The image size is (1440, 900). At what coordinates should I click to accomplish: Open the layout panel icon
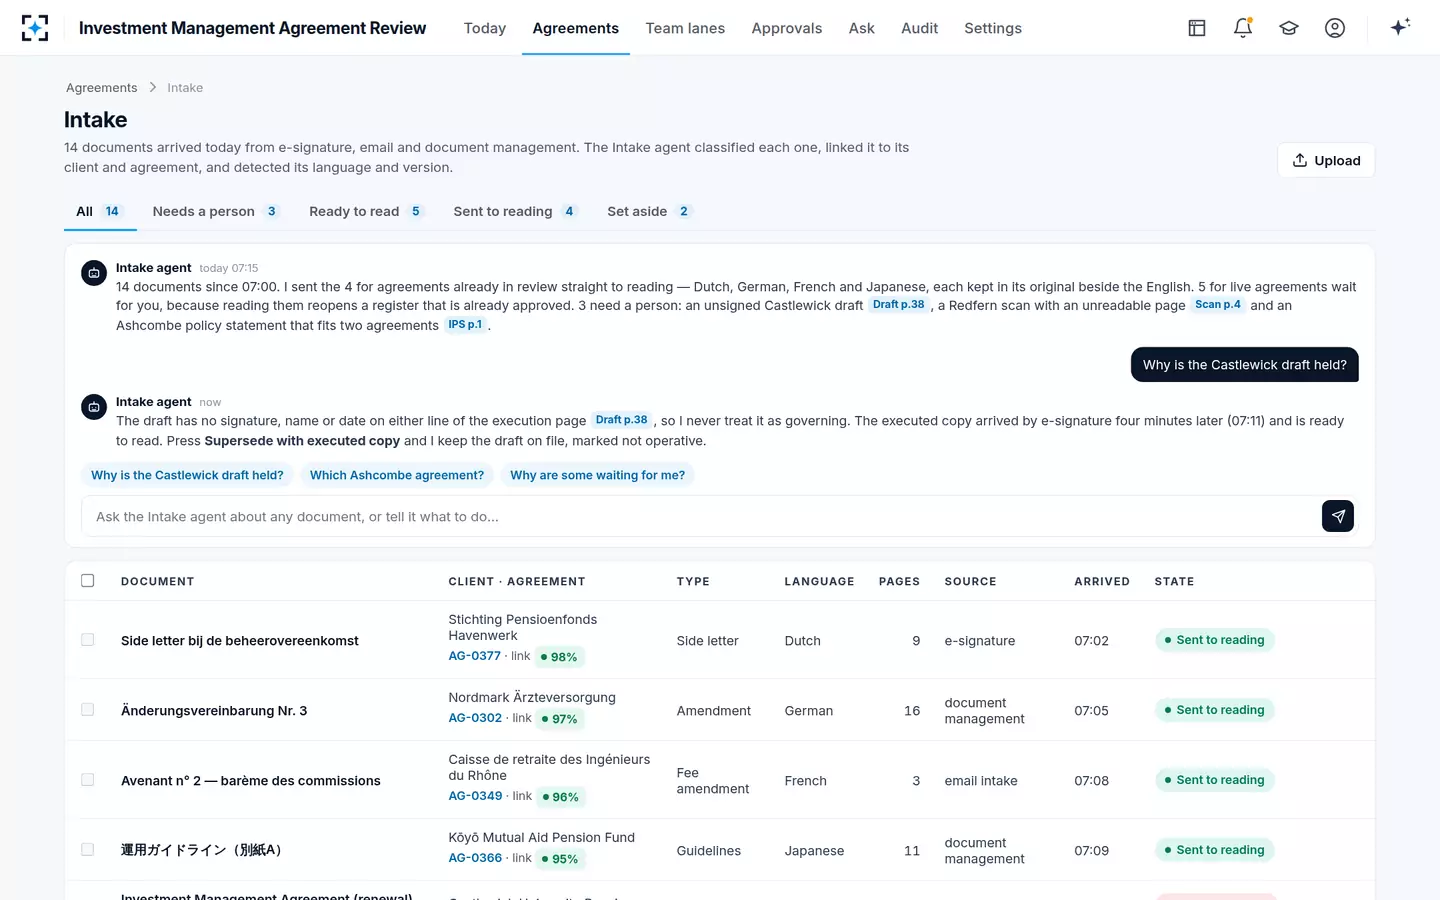pos(1197,28)
